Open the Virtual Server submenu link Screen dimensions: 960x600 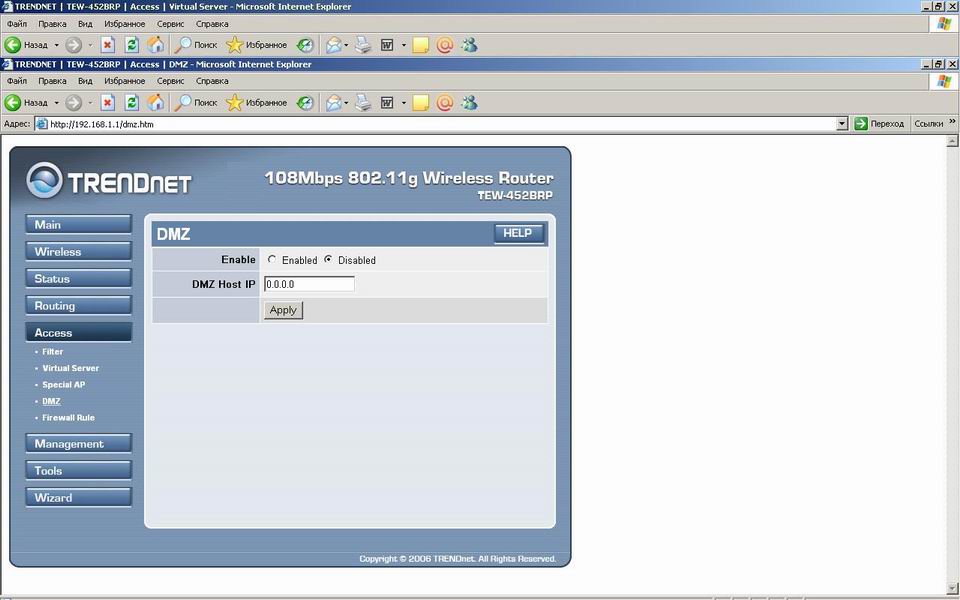point(70,368)
